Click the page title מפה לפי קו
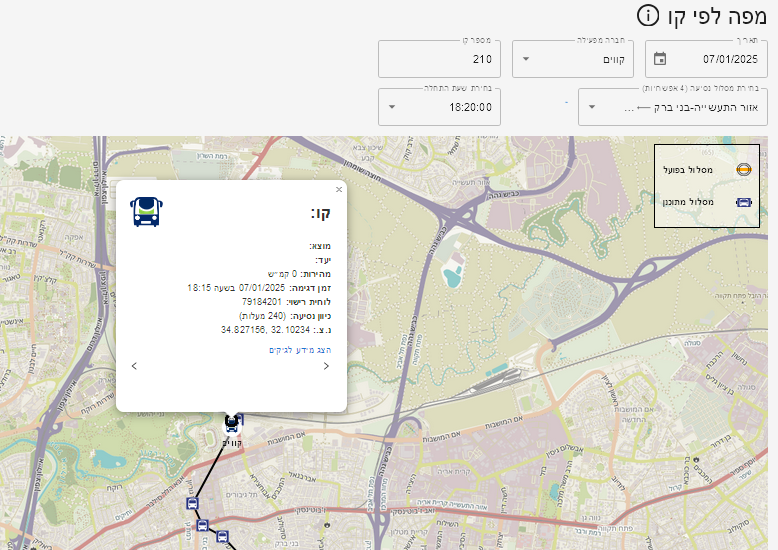This screenshot has width=778, height=550. point(717,16)
